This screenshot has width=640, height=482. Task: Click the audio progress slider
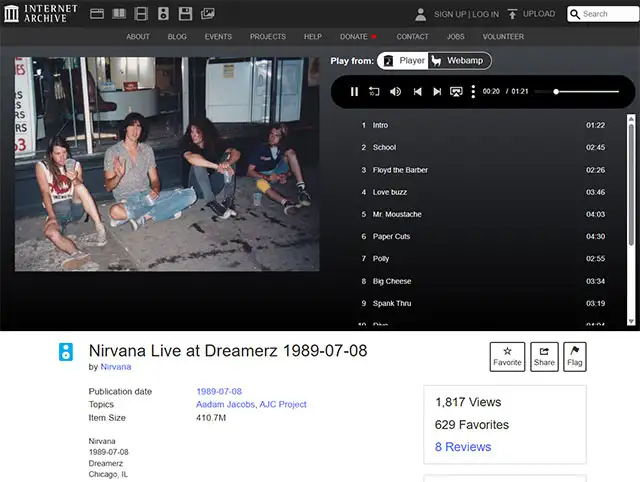tap(577, 92)
